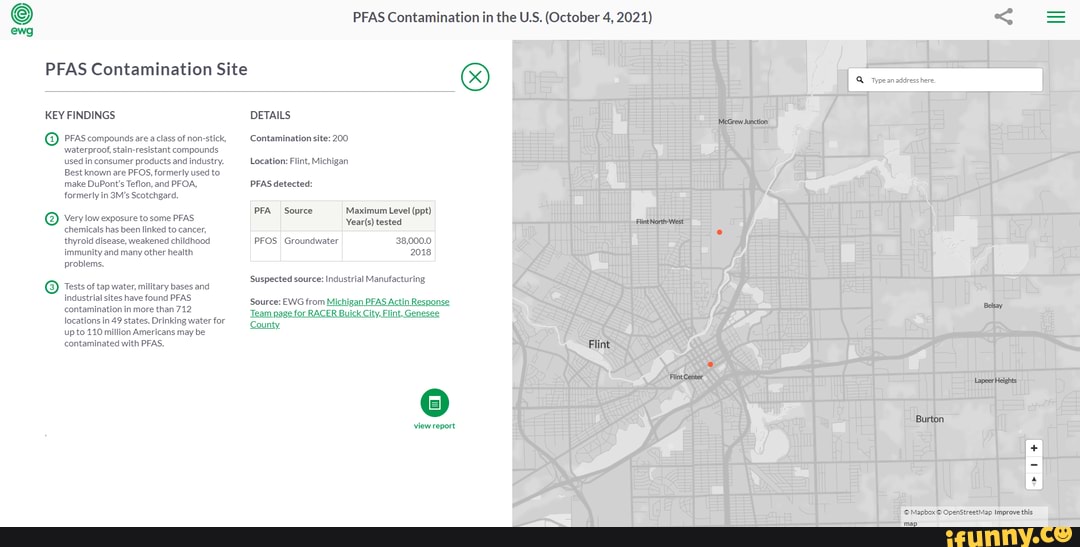Click the page title PFAS Contamination in the U.S.
1080x547 pixels.
tap(502, 17)
